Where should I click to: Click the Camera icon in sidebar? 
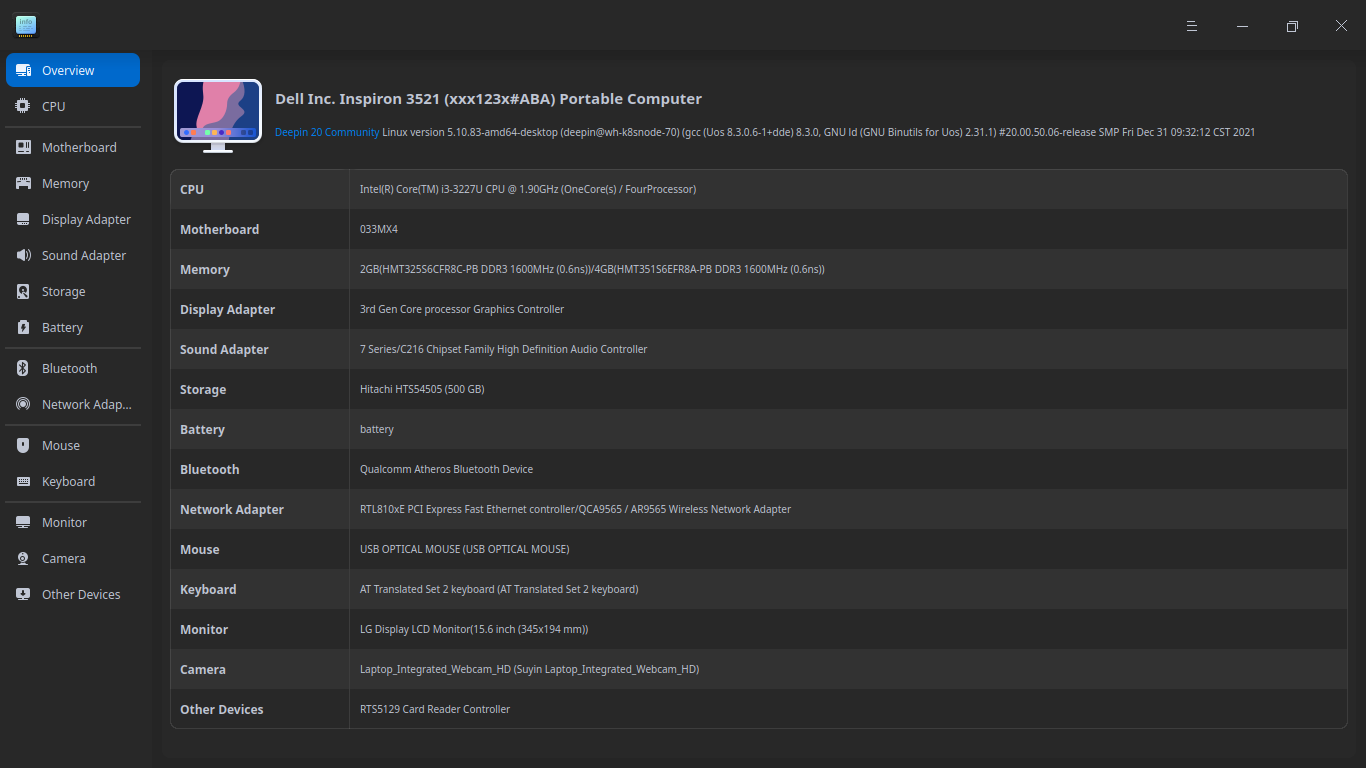point(23,558)
